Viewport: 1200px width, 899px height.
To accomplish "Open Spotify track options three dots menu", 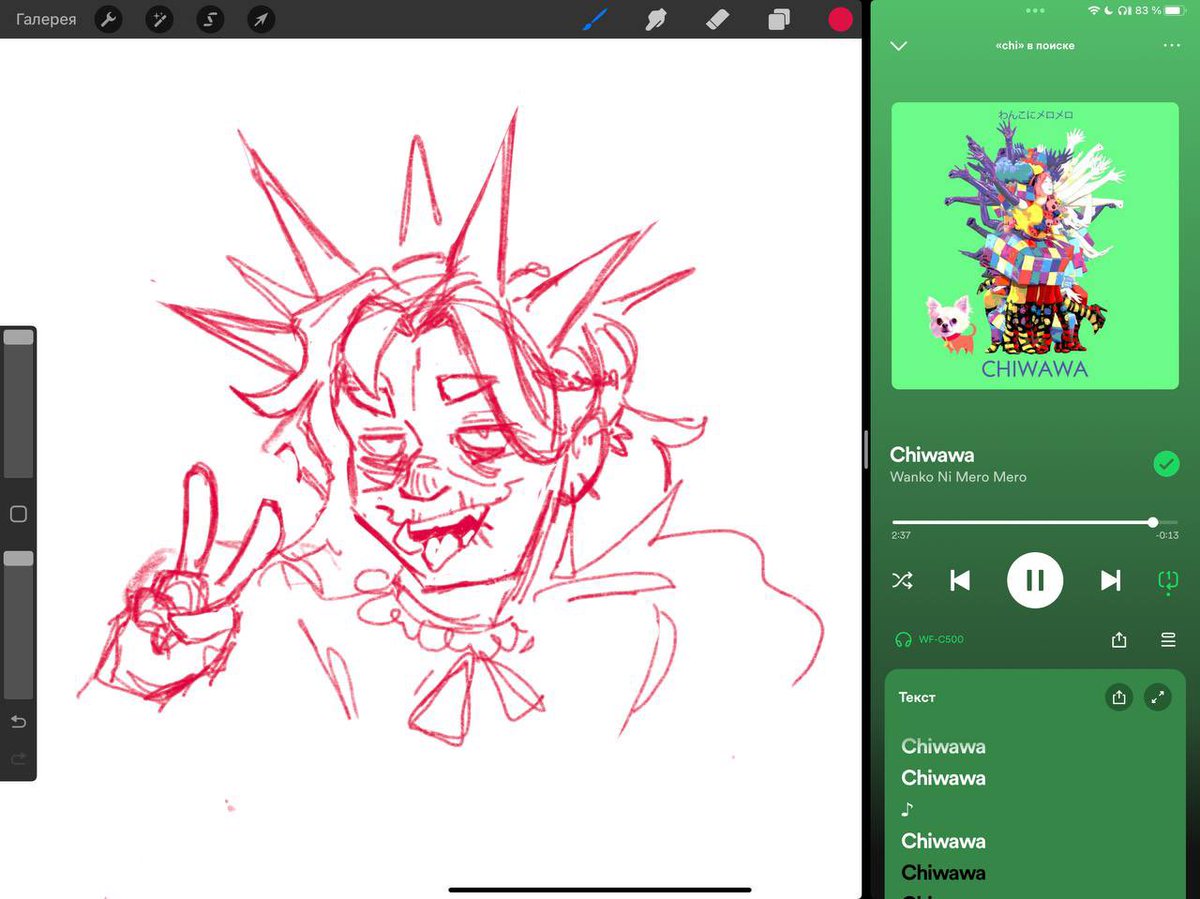I will click(1172, 45).
